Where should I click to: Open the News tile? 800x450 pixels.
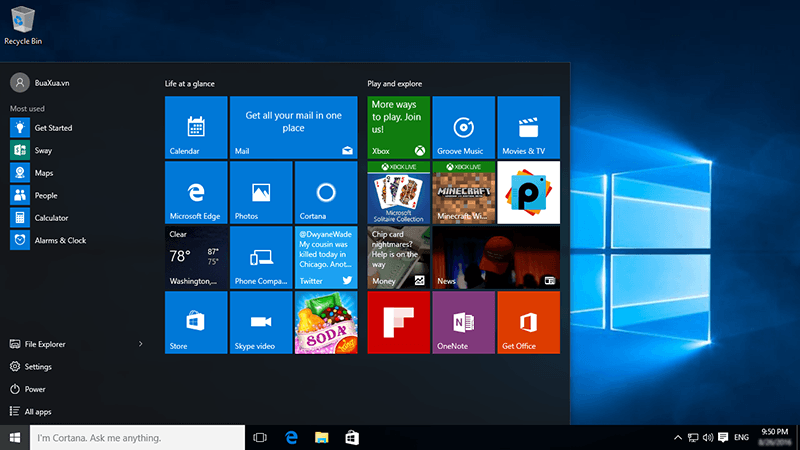point(496,258)
